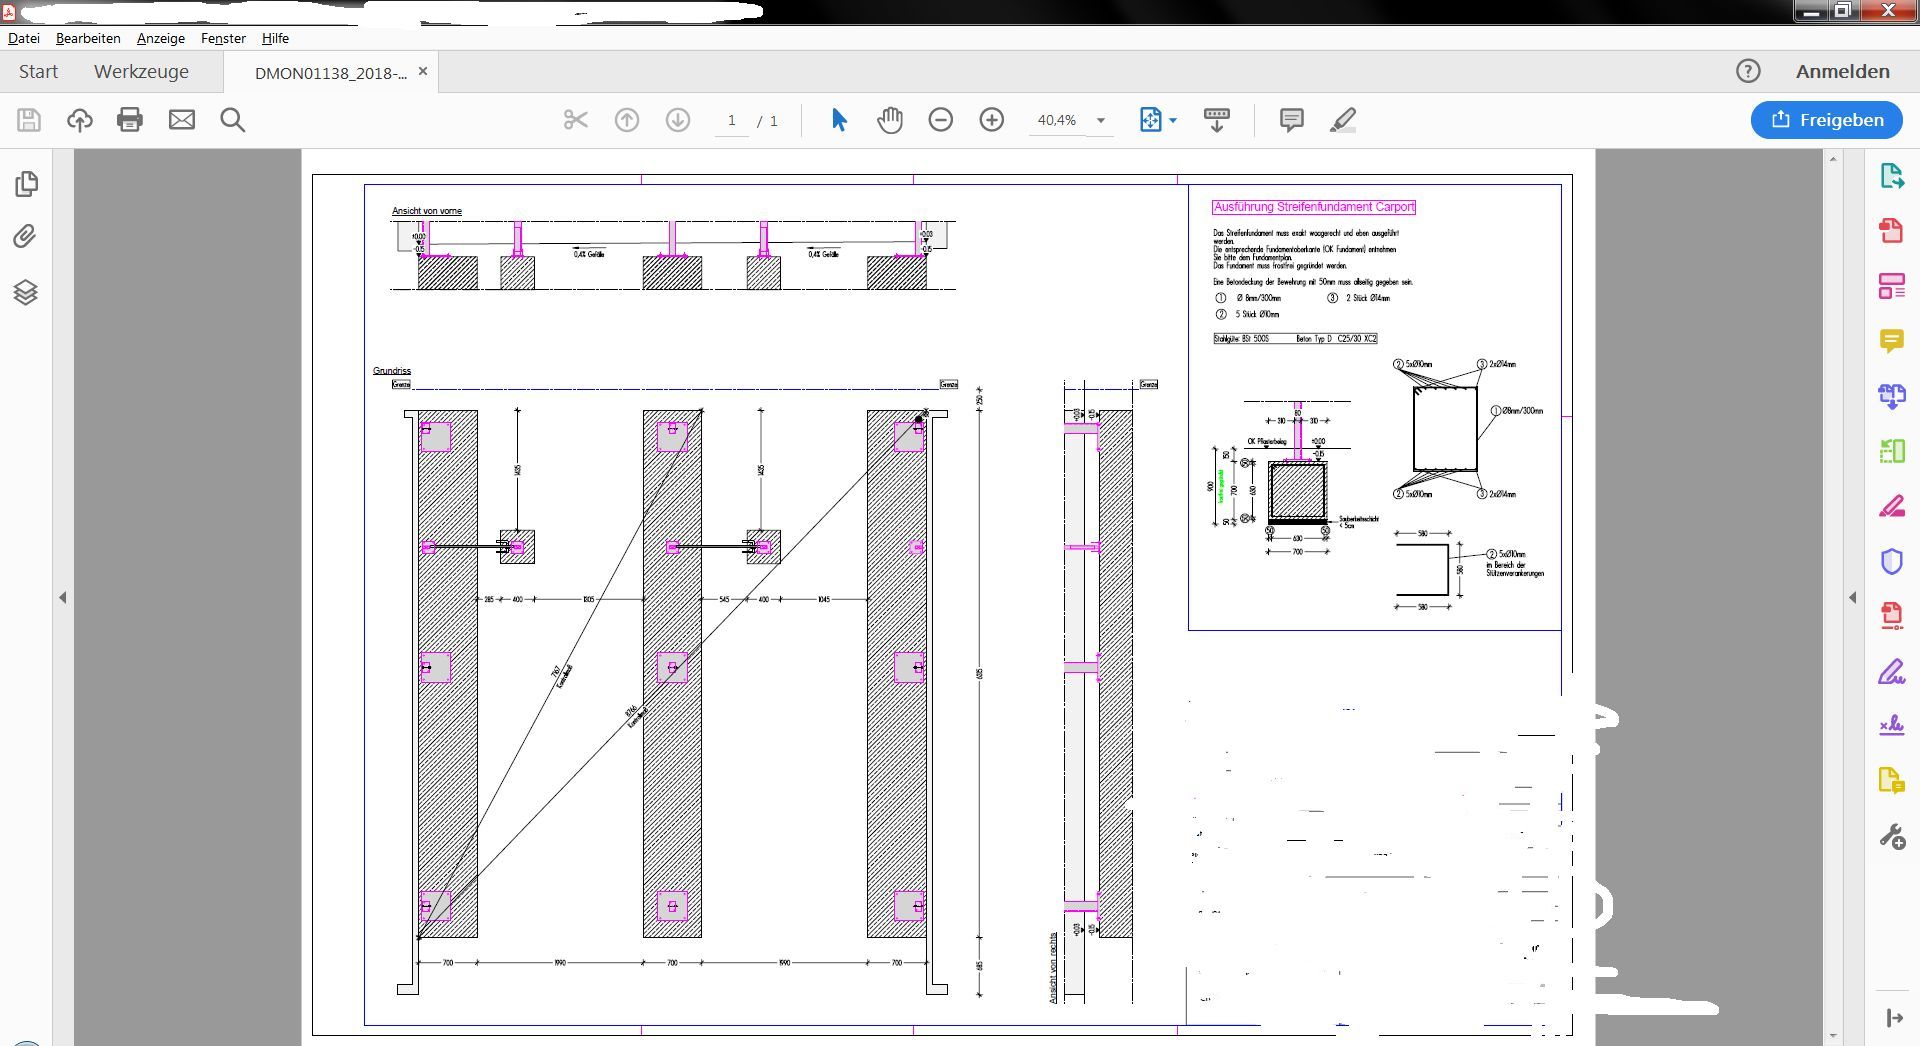Select the highlighter pen tool
This screenshot has width=1920, height=1046.
(1343, 120)
